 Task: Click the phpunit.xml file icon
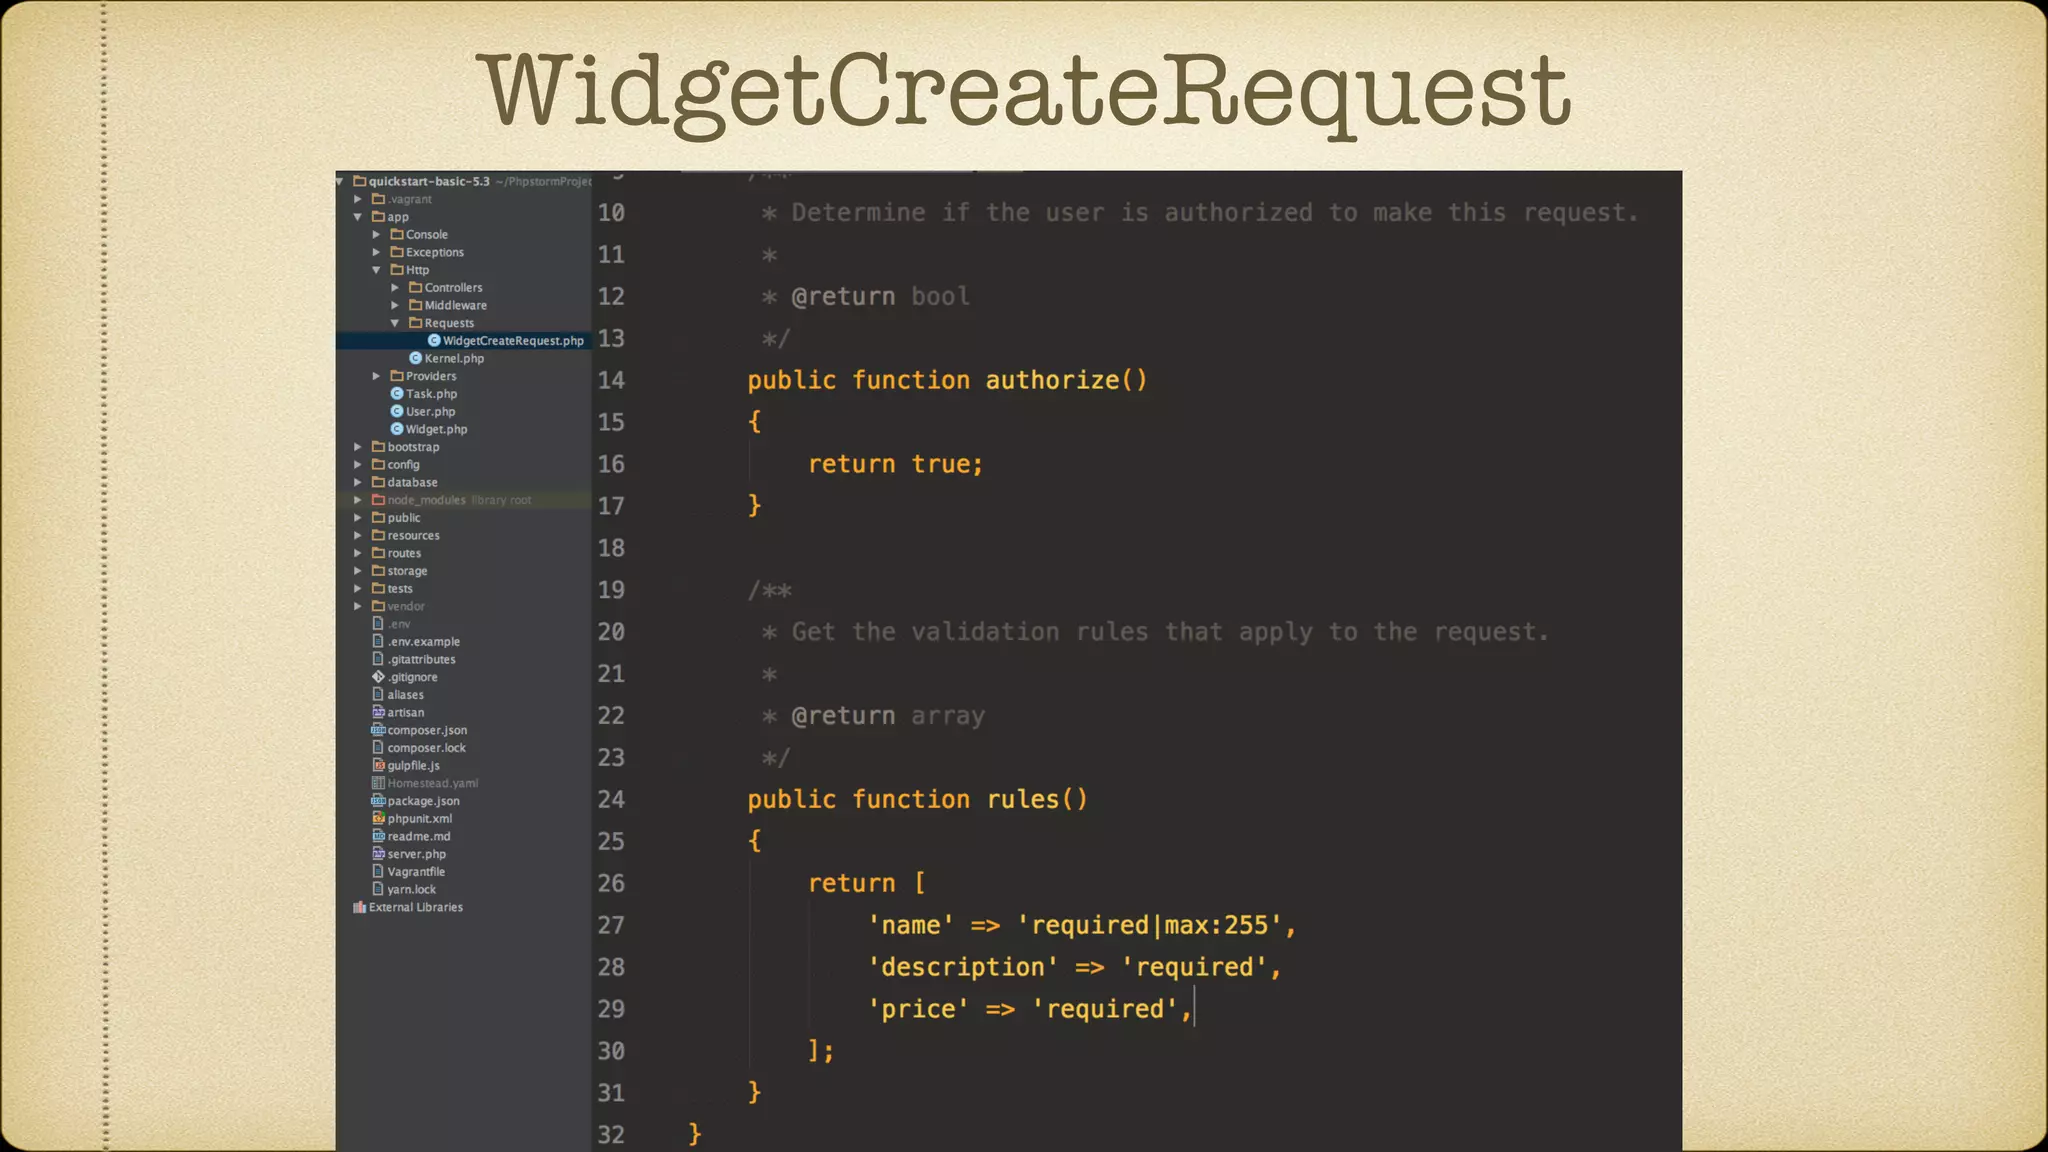[x=378, y=818]
